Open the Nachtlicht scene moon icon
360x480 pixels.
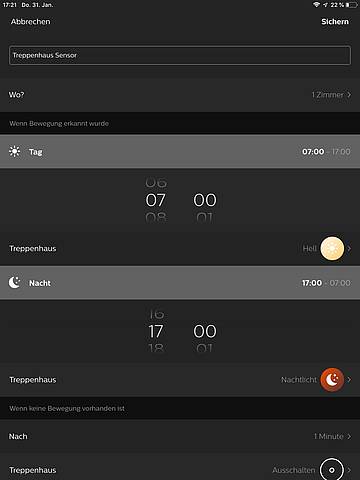[332, 380]
